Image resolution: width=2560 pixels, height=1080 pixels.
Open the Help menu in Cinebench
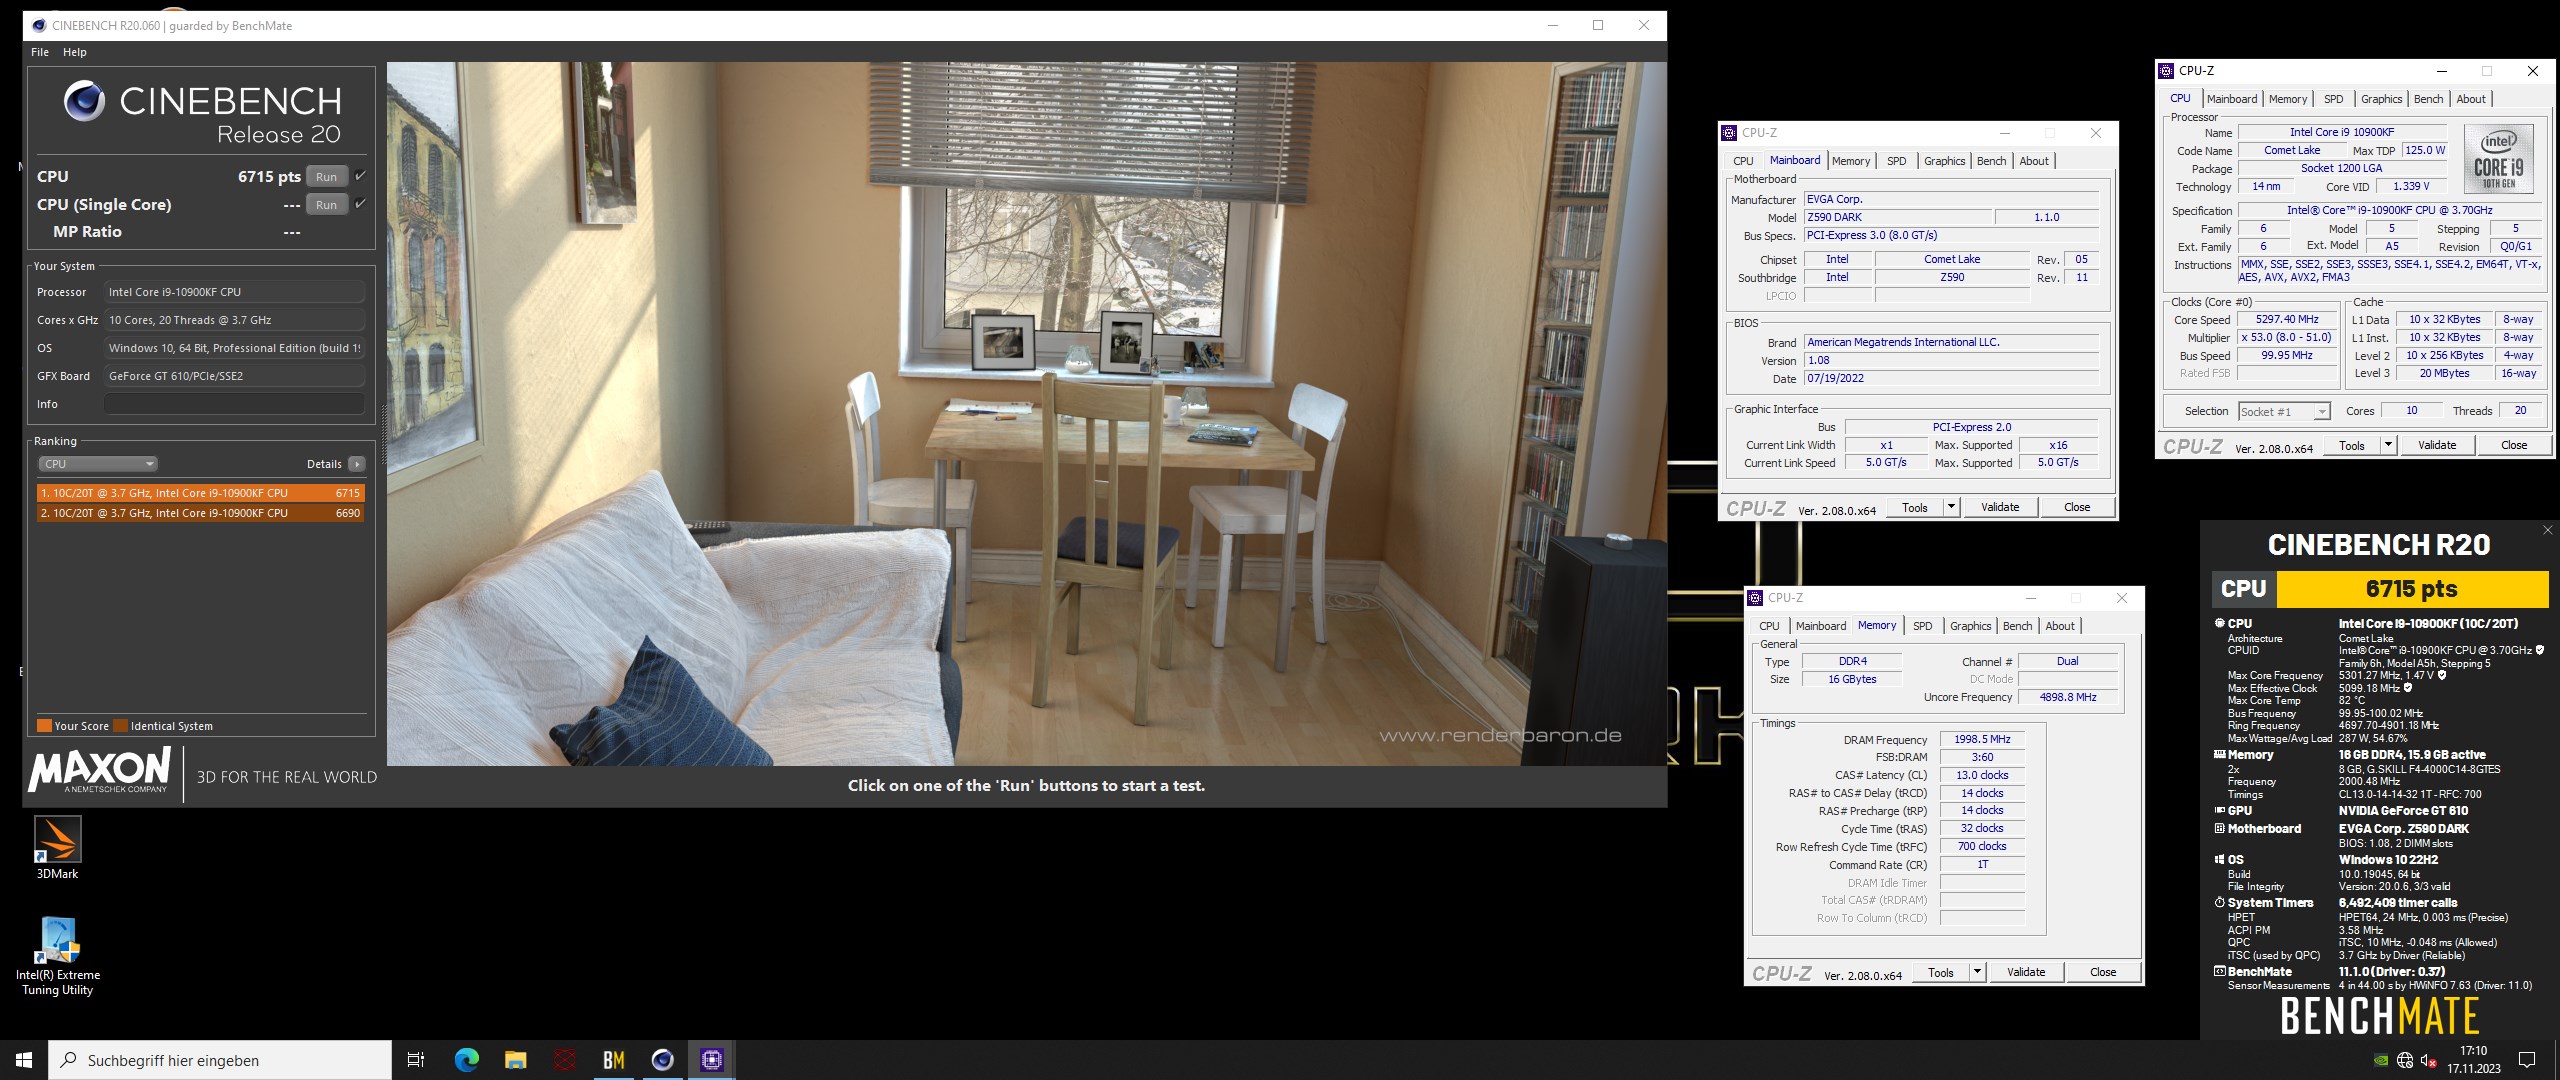(x=75, y=52)
